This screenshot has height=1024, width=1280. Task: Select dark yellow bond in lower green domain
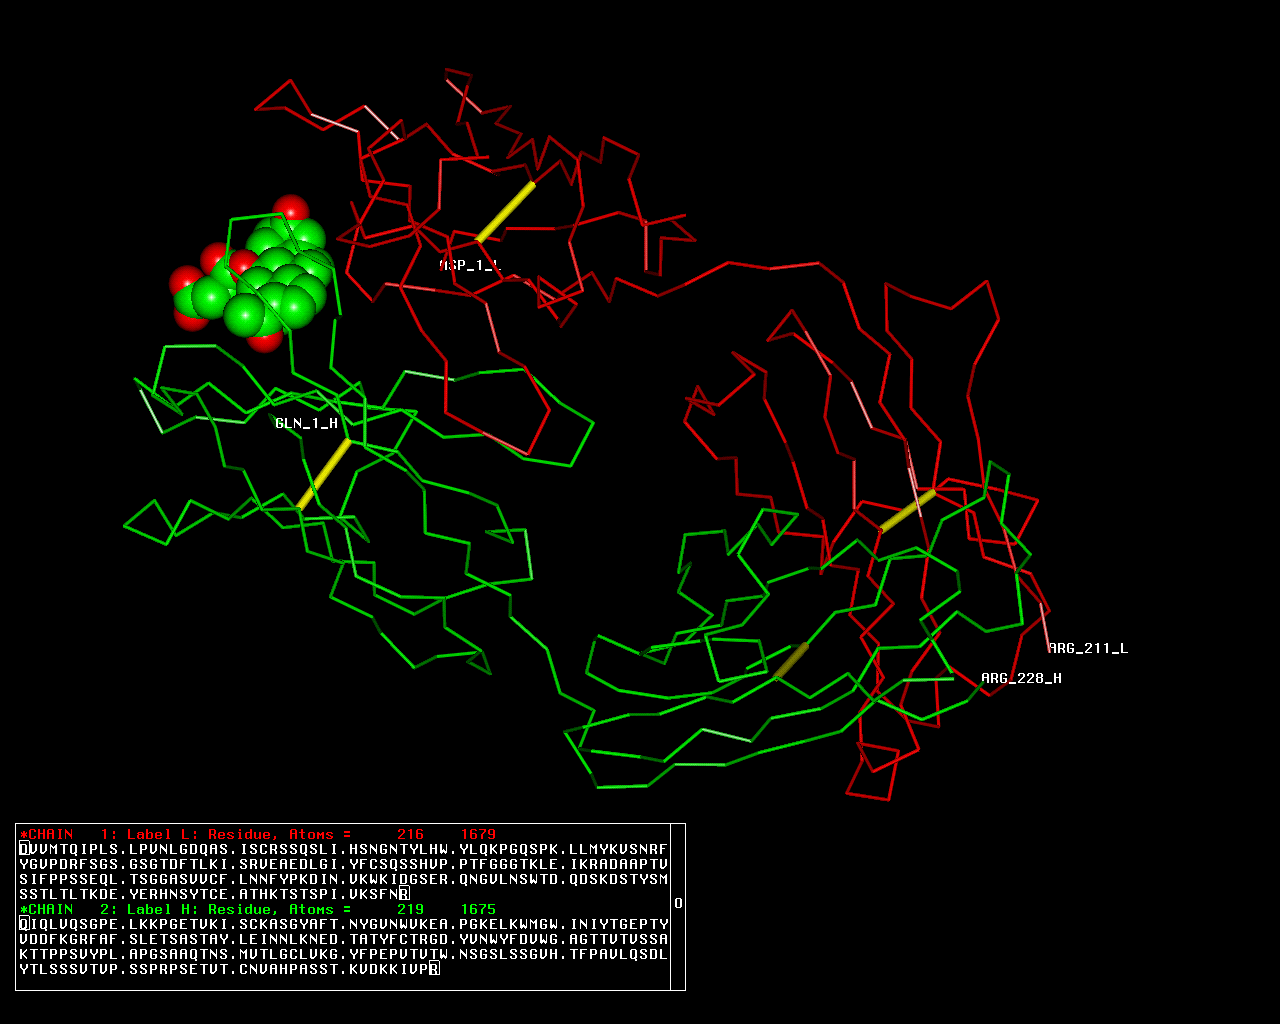coord(791,660)
